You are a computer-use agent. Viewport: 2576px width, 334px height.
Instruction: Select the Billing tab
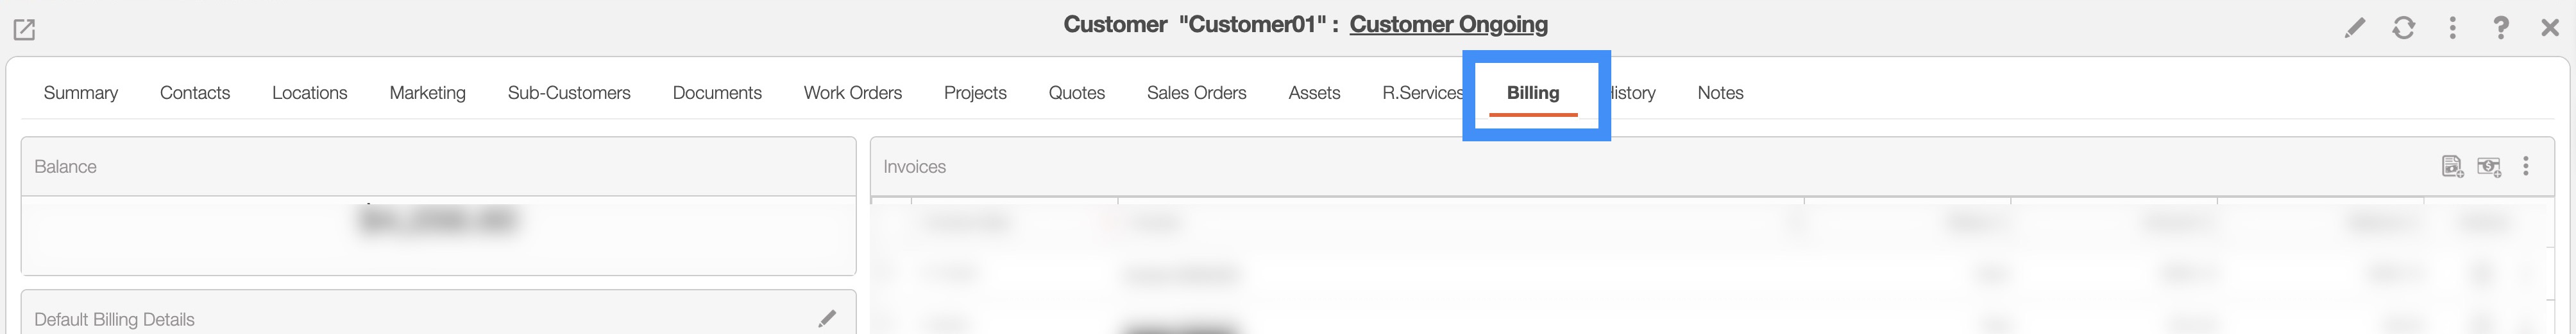click(1533, 93)
